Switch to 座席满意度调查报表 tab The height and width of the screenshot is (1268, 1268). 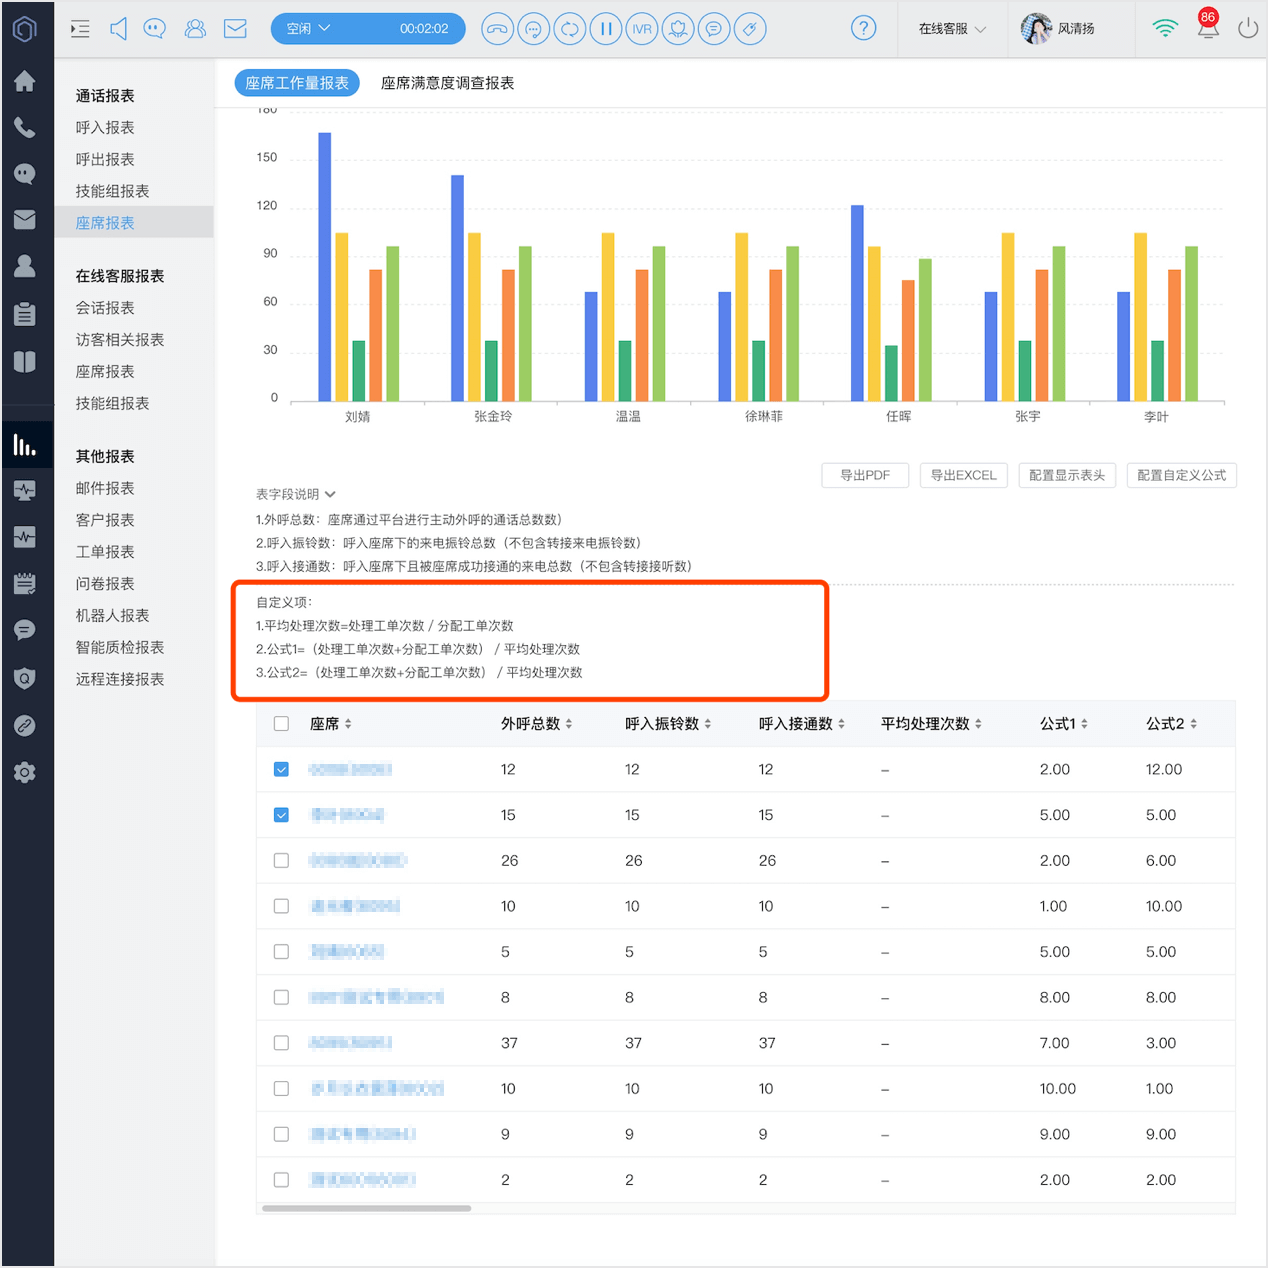[x=447, y=83]
